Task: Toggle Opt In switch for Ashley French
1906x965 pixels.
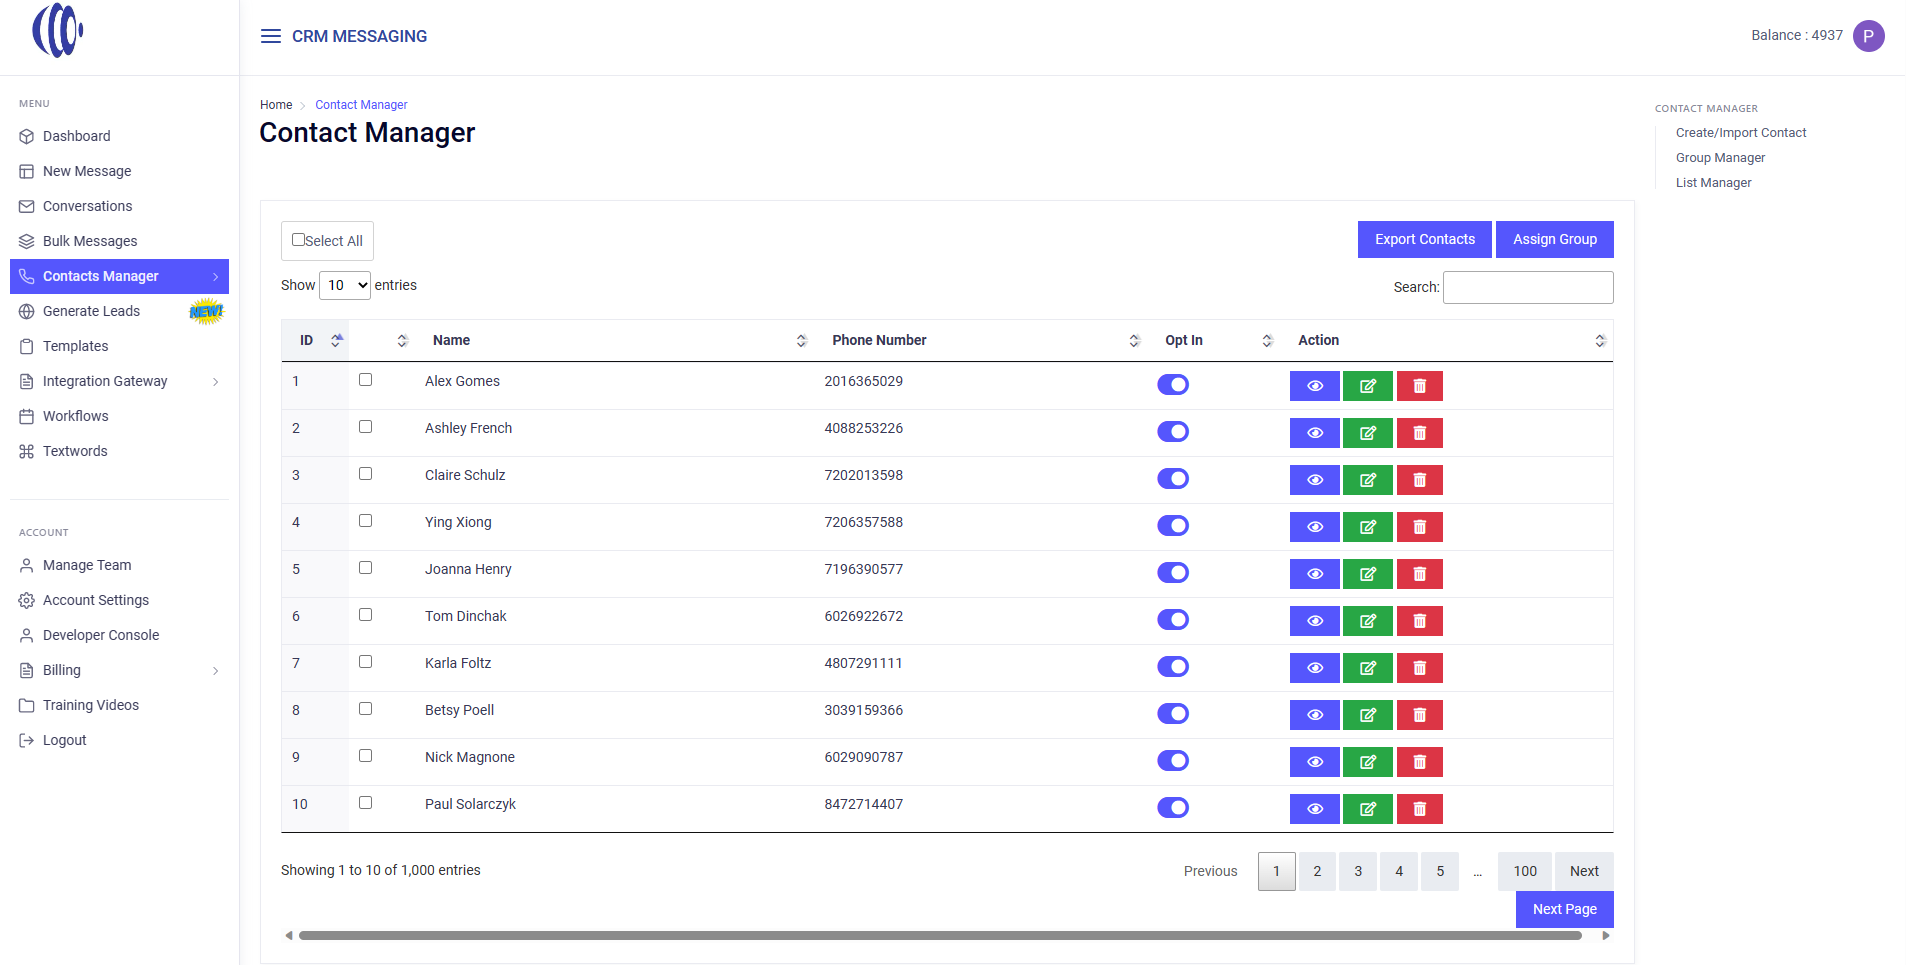Action: (1173, 432)
